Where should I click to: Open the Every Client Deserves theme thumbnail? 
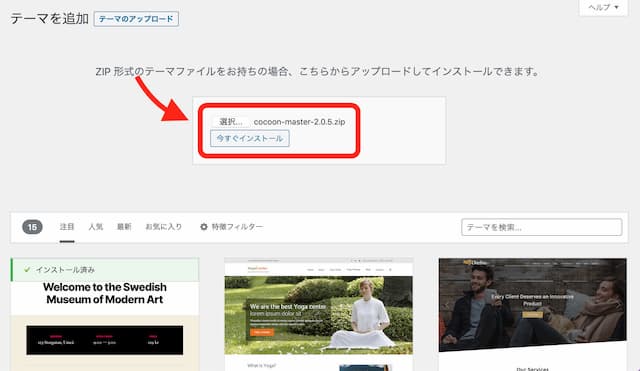[x=533, y=314]
